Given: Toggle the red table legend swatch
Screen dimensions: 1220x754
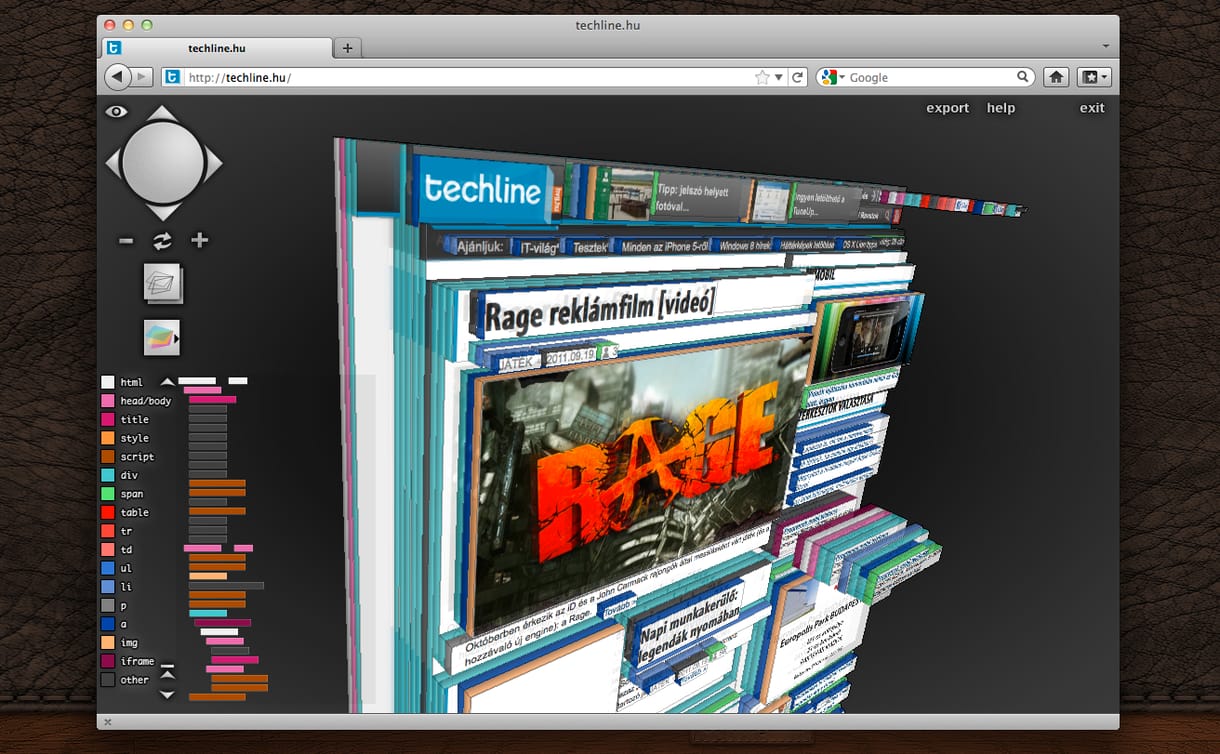Looking at the screenshot, I should 107,512.
